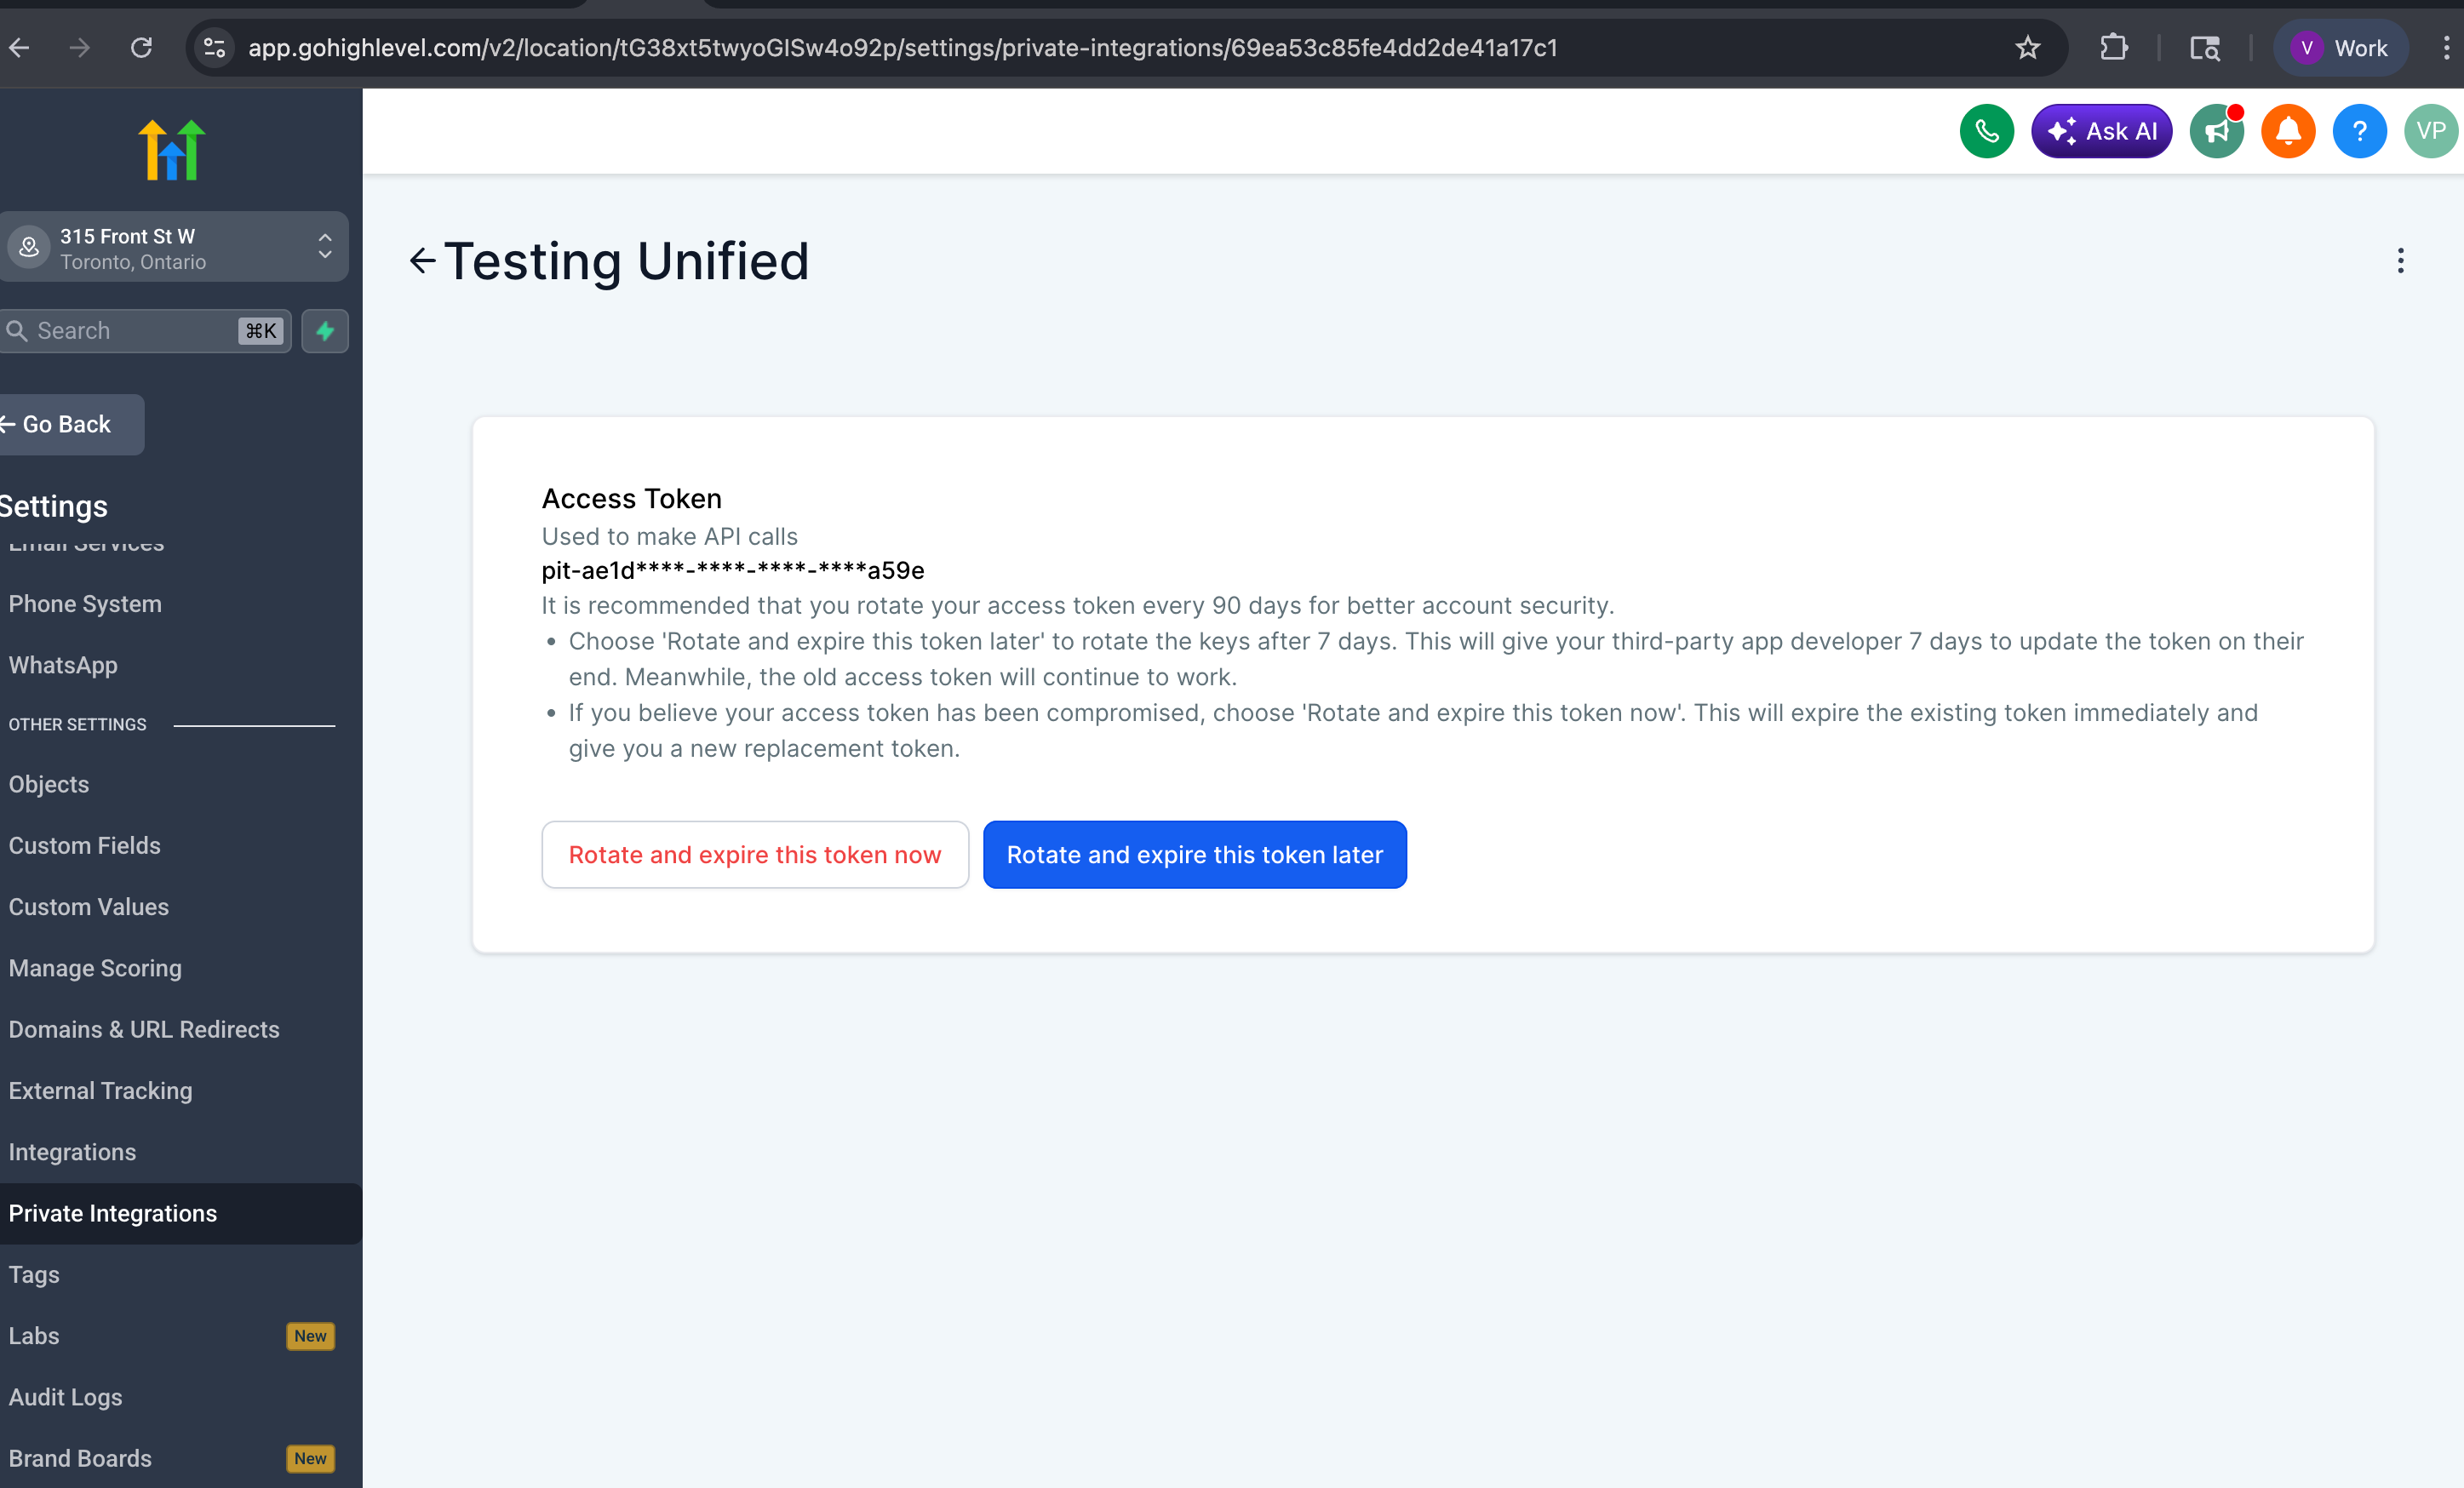Click Rotate and expire this token now
The image size is (2464, 1488).
pyautogui.click(x=755, y=855)
